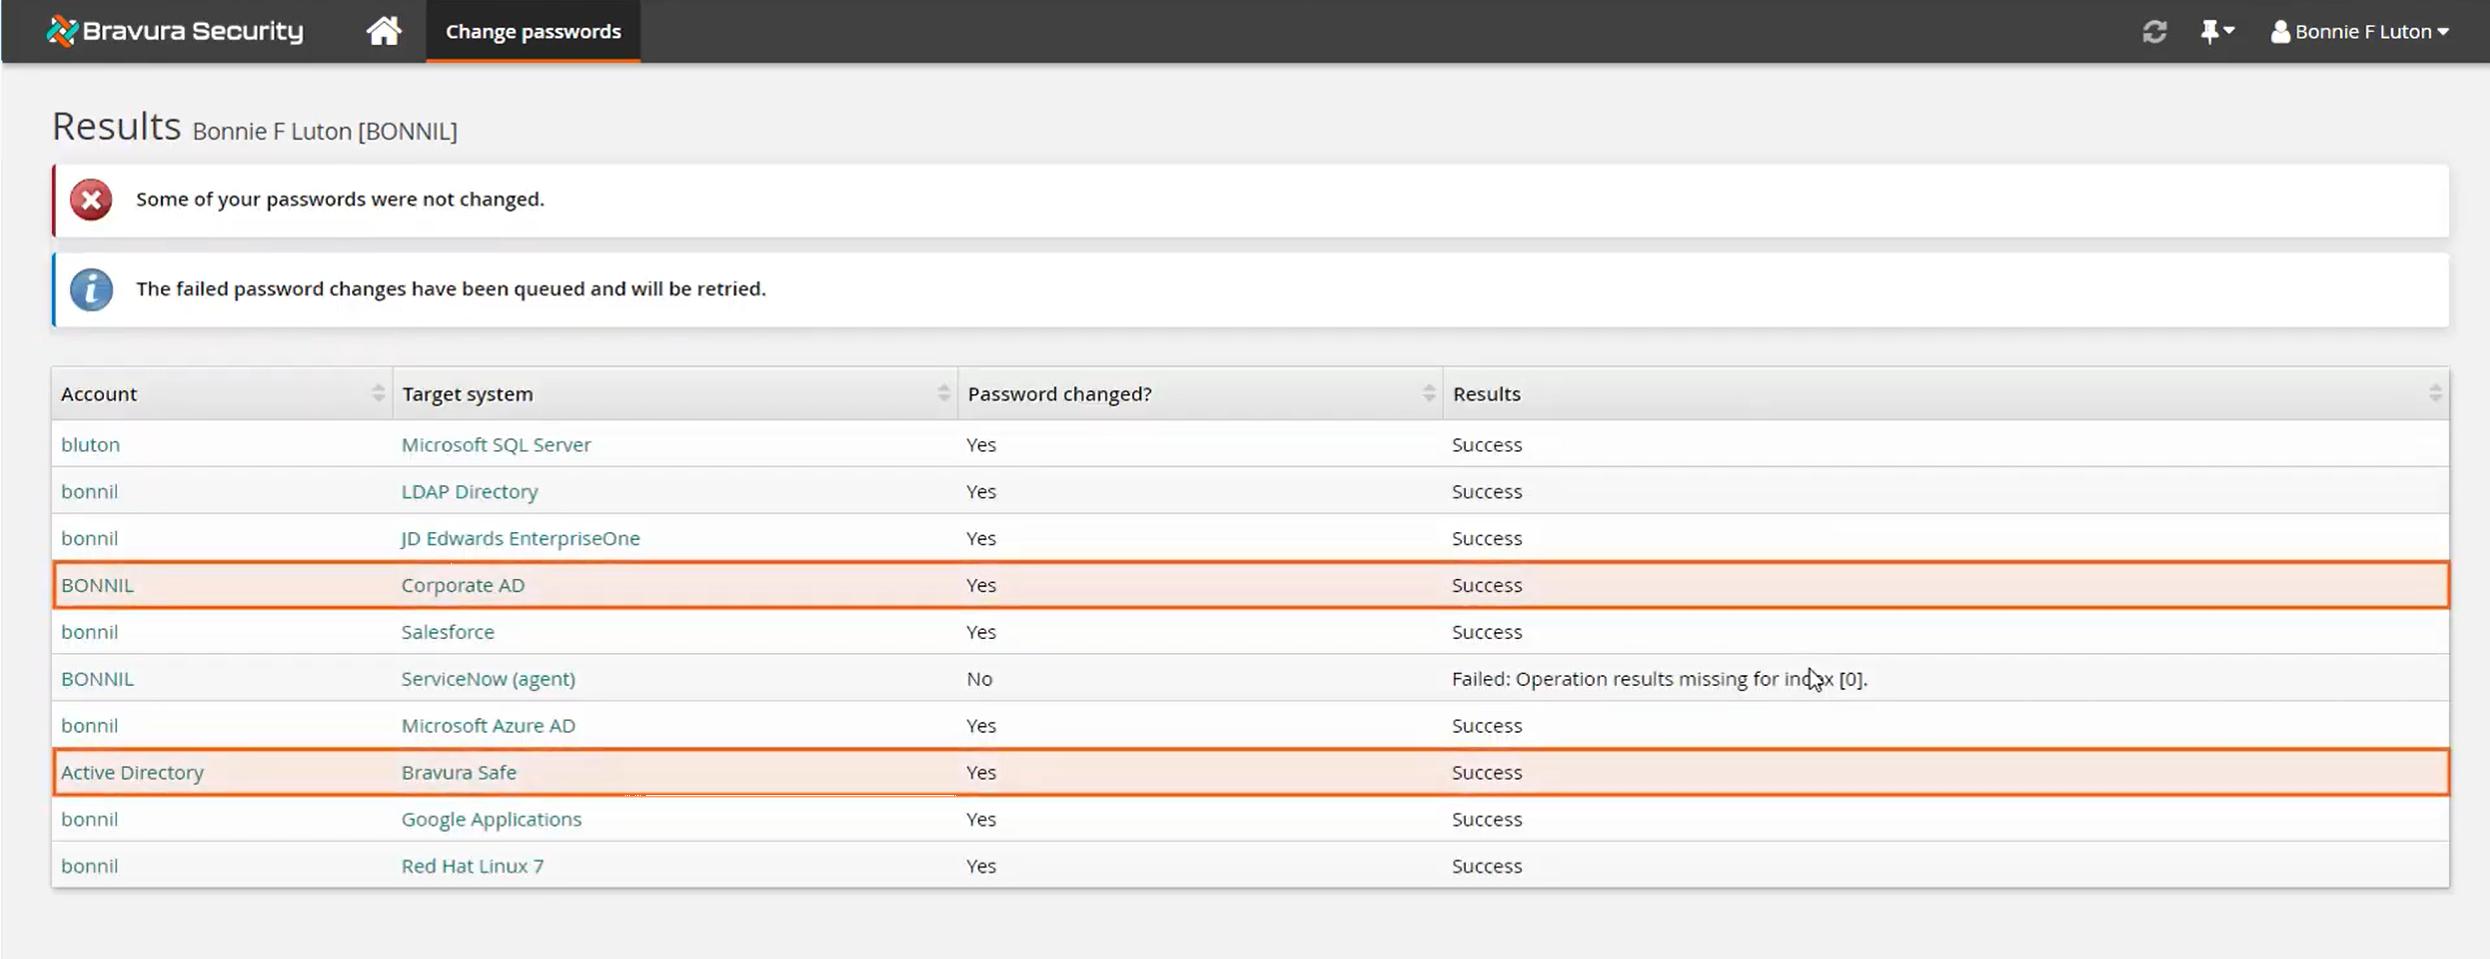Open the Red Hat Linux 7 target system
The width and height of the screenshot is (2490, 959).
point(471,865)
